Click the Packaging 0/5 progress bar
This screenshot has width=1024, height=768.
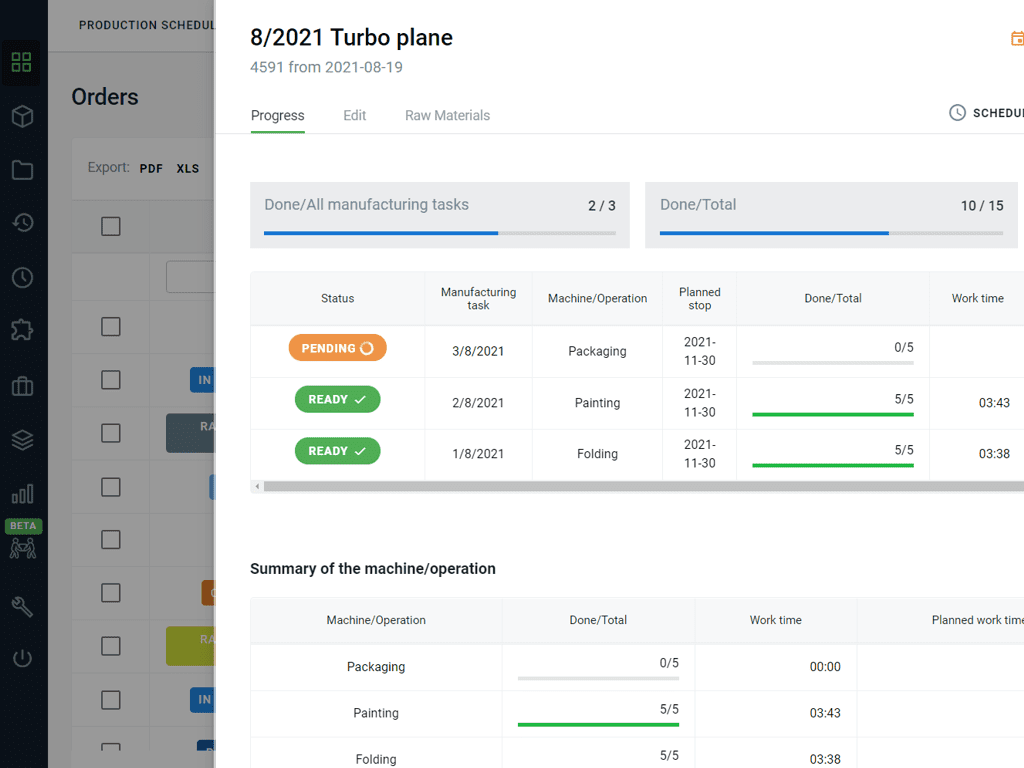tap(832, 362)
